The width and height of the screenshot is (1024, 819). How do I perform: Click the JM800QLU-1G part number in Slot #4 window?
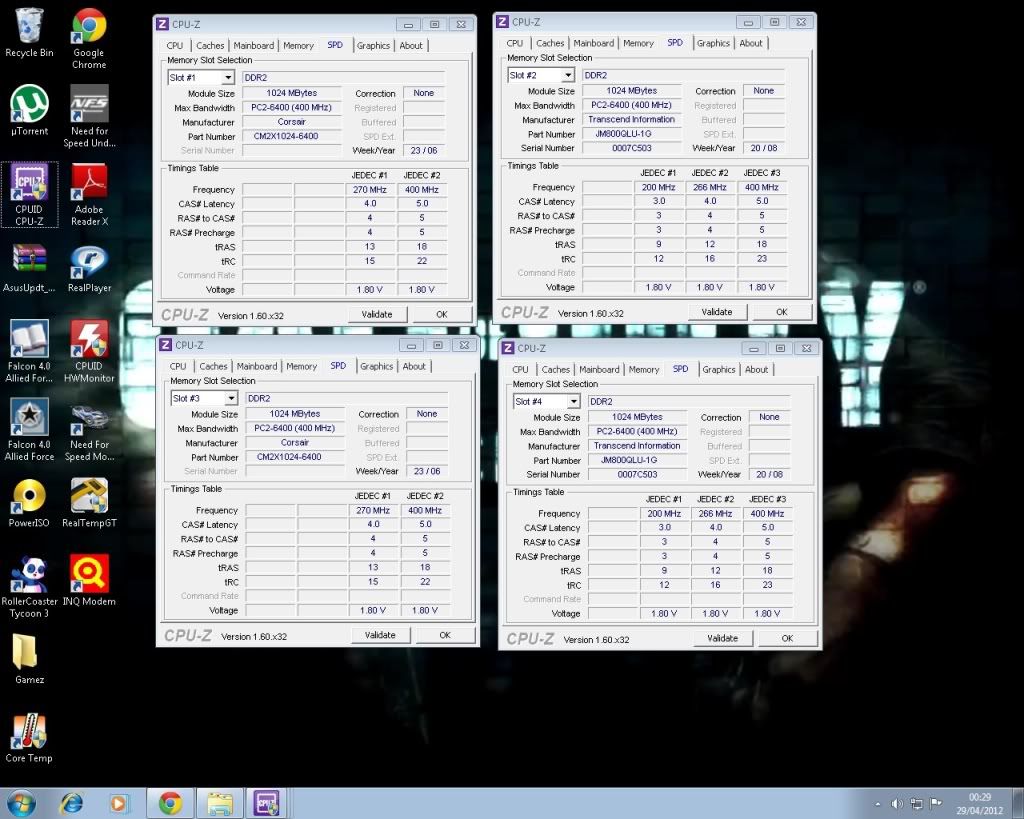click(x=637, y=460)
